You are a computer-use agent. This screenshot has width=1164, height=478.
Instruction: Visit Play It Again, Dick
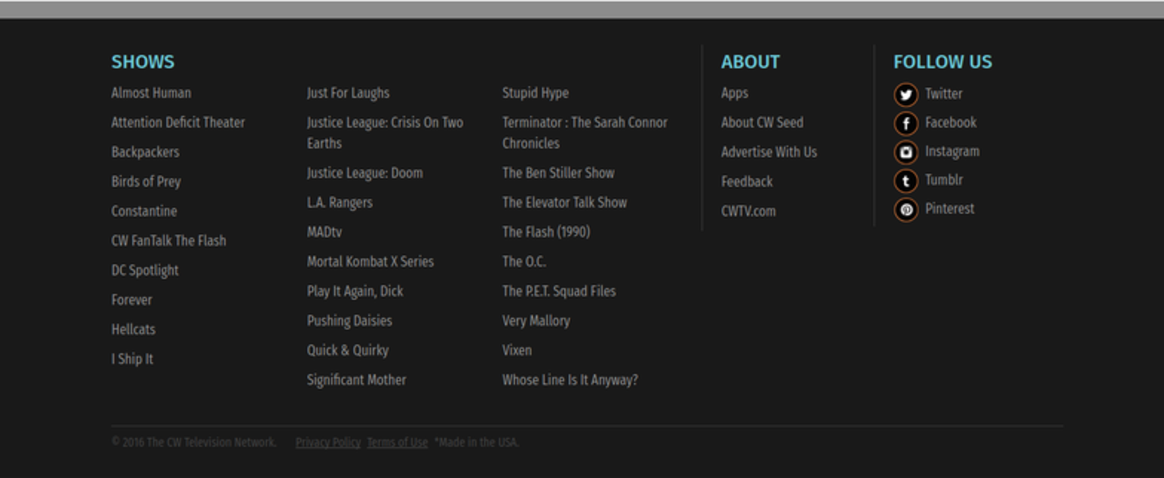point(355,291)
